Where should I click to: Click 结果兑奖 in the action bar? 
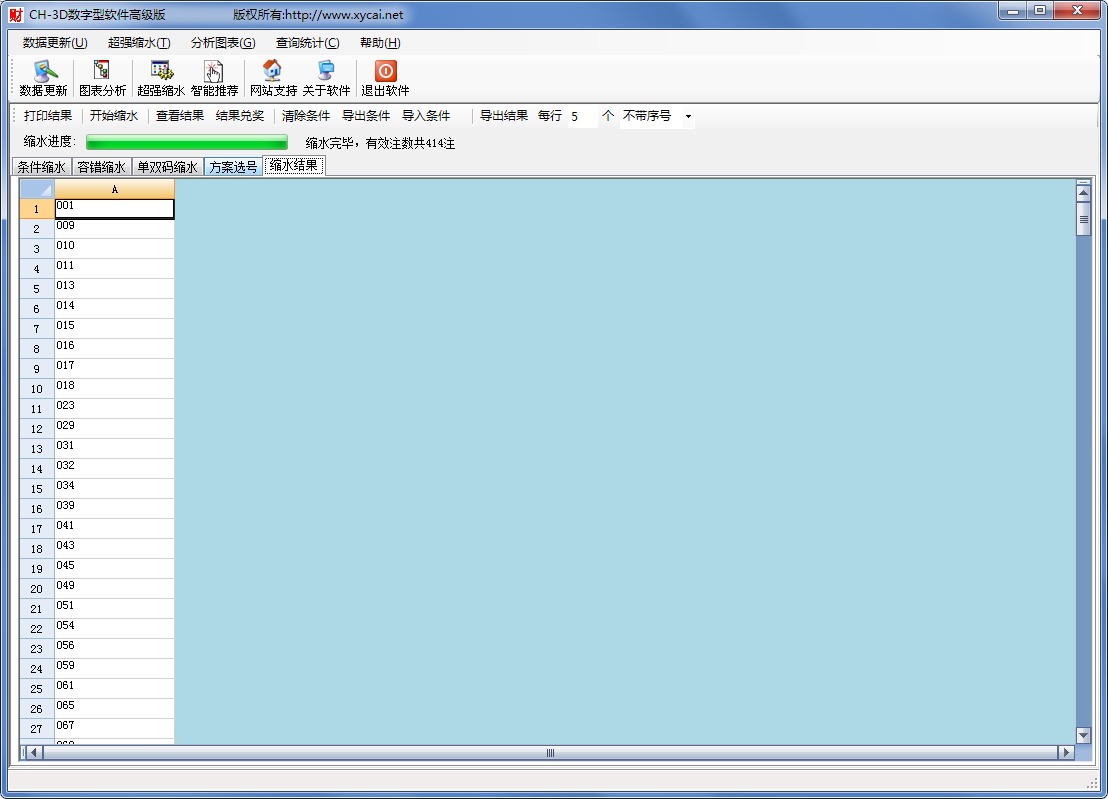[x=240, y=116]
